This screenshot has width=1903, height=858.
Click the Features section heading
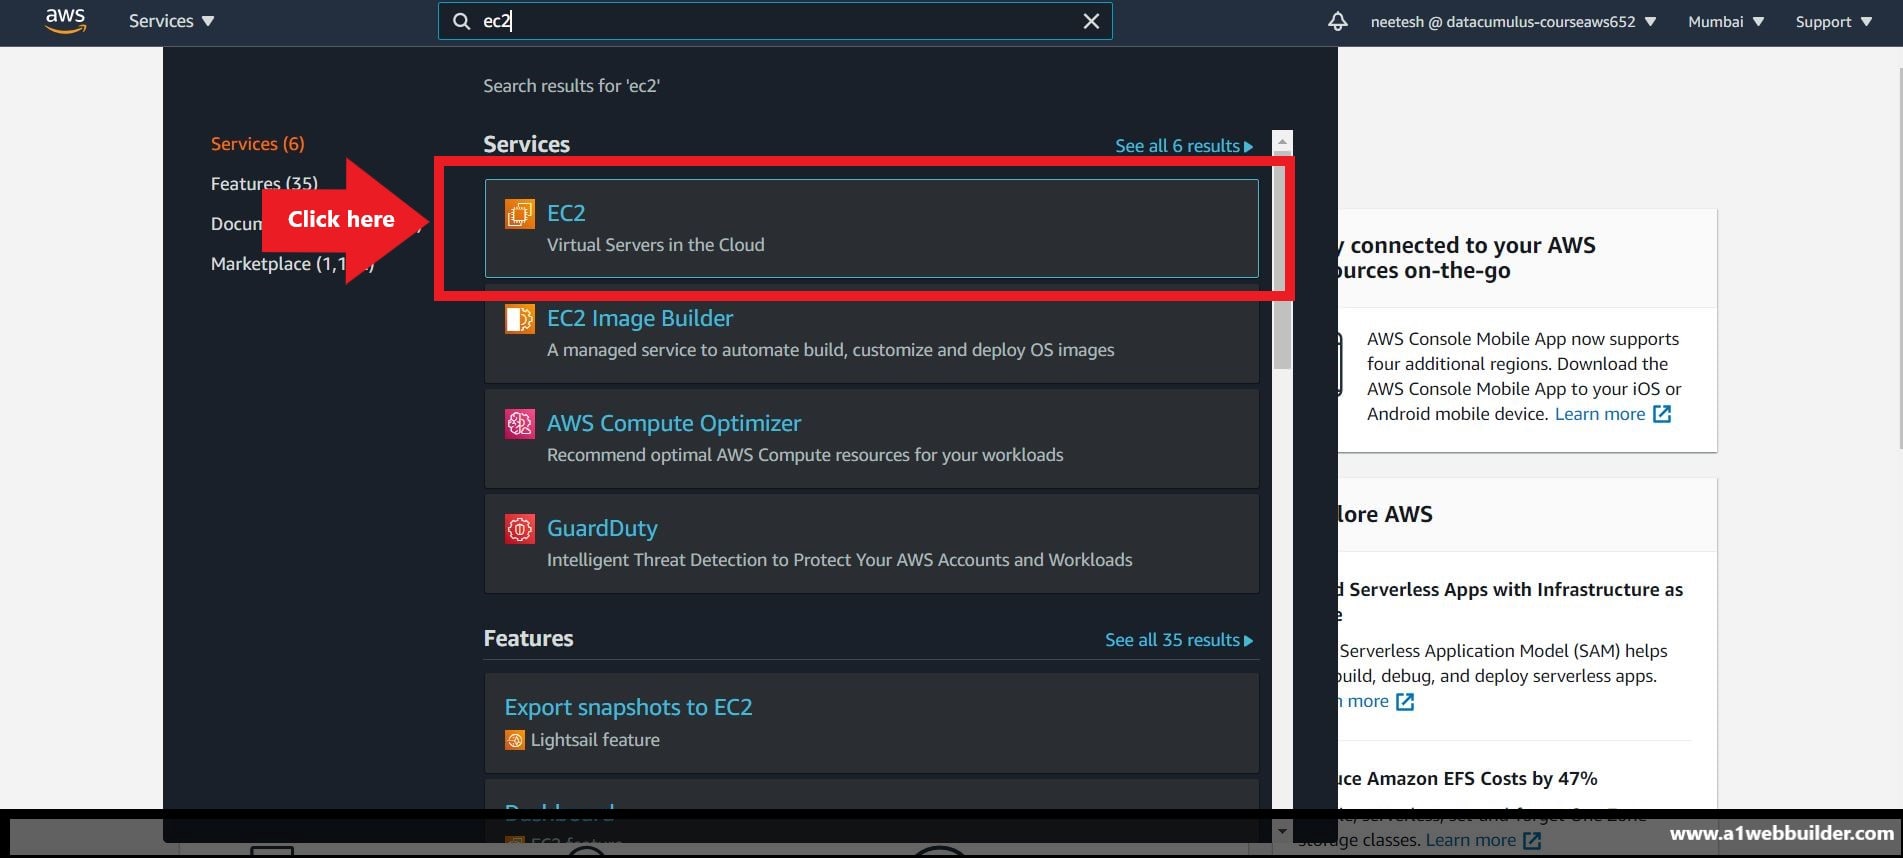click(x=529, y=638)
